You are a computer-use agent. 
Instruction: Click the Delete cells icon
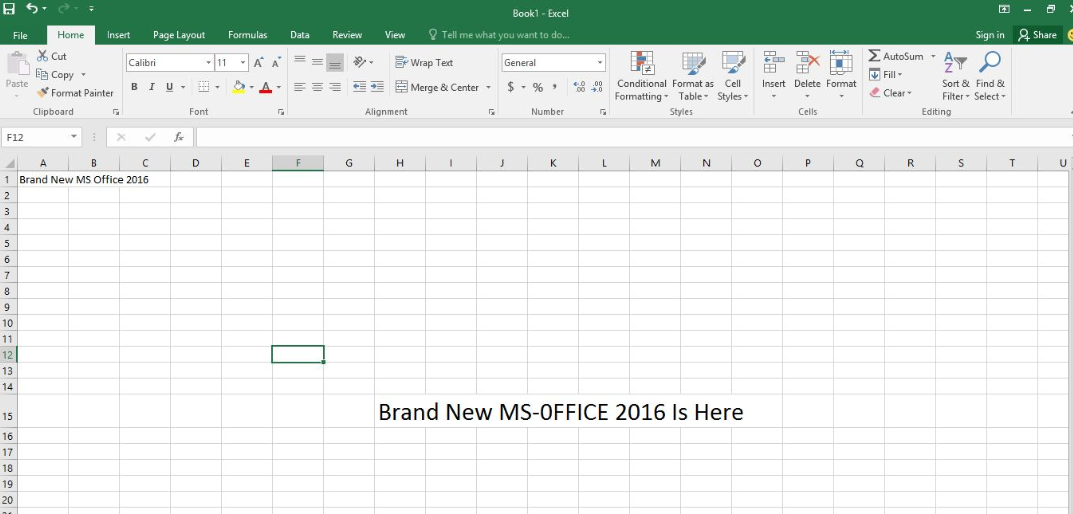807,62
